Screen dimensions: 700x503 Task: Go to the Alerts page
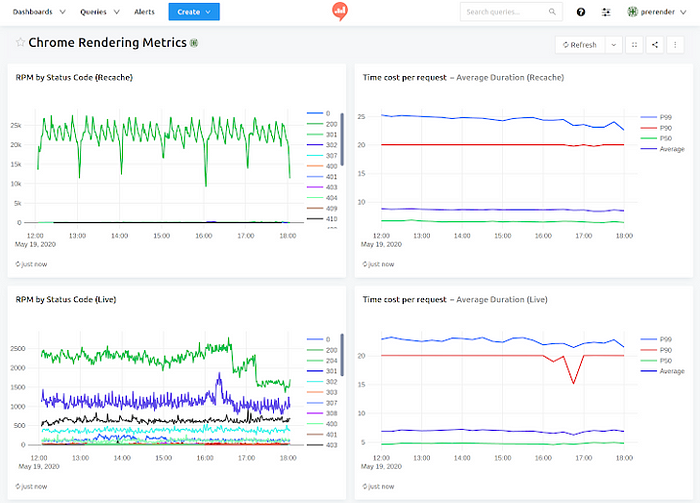point(144,12)
